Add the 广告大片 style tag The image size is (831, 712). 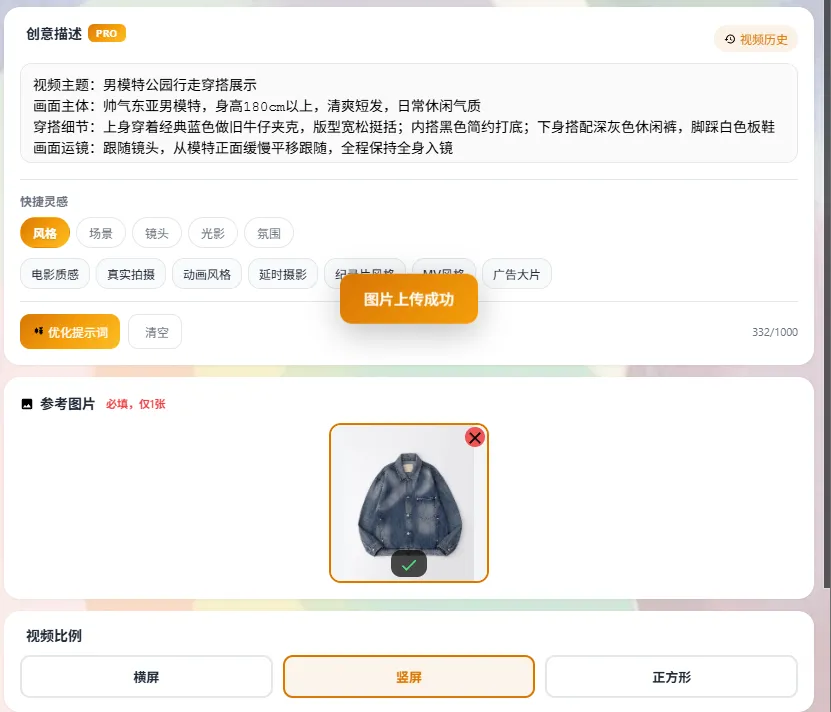pyautogui.click(x=517, y=274)
